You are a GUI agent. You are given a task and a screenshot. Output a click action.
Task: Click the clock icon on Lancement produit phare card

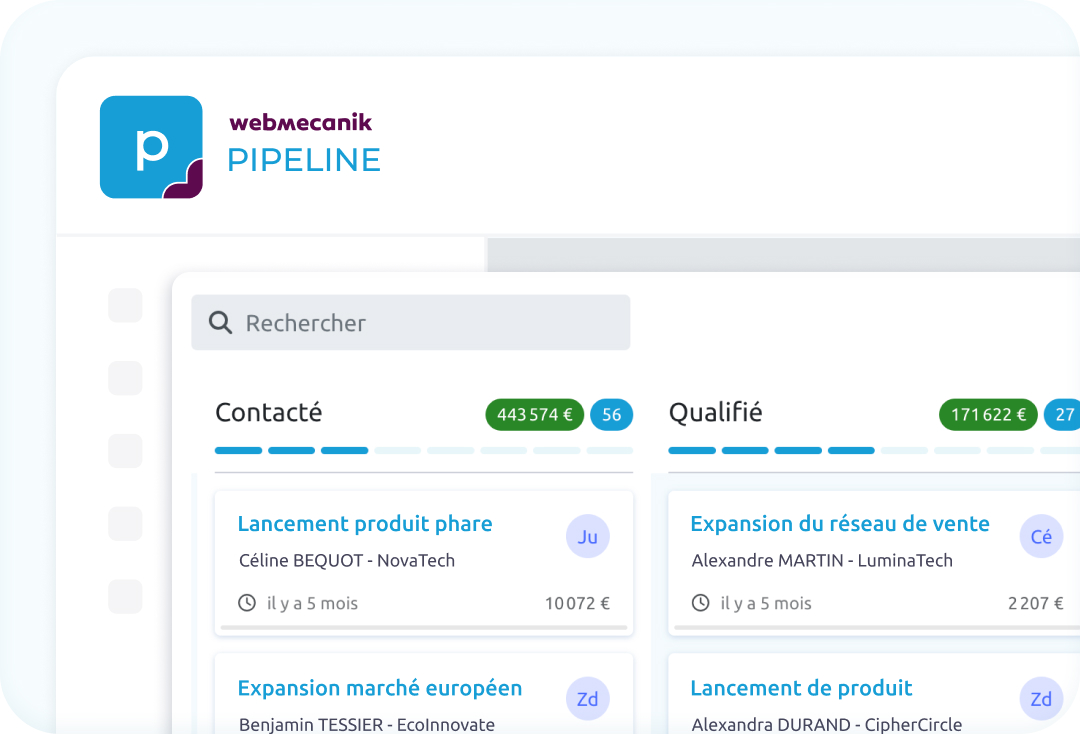coord(247,603)
